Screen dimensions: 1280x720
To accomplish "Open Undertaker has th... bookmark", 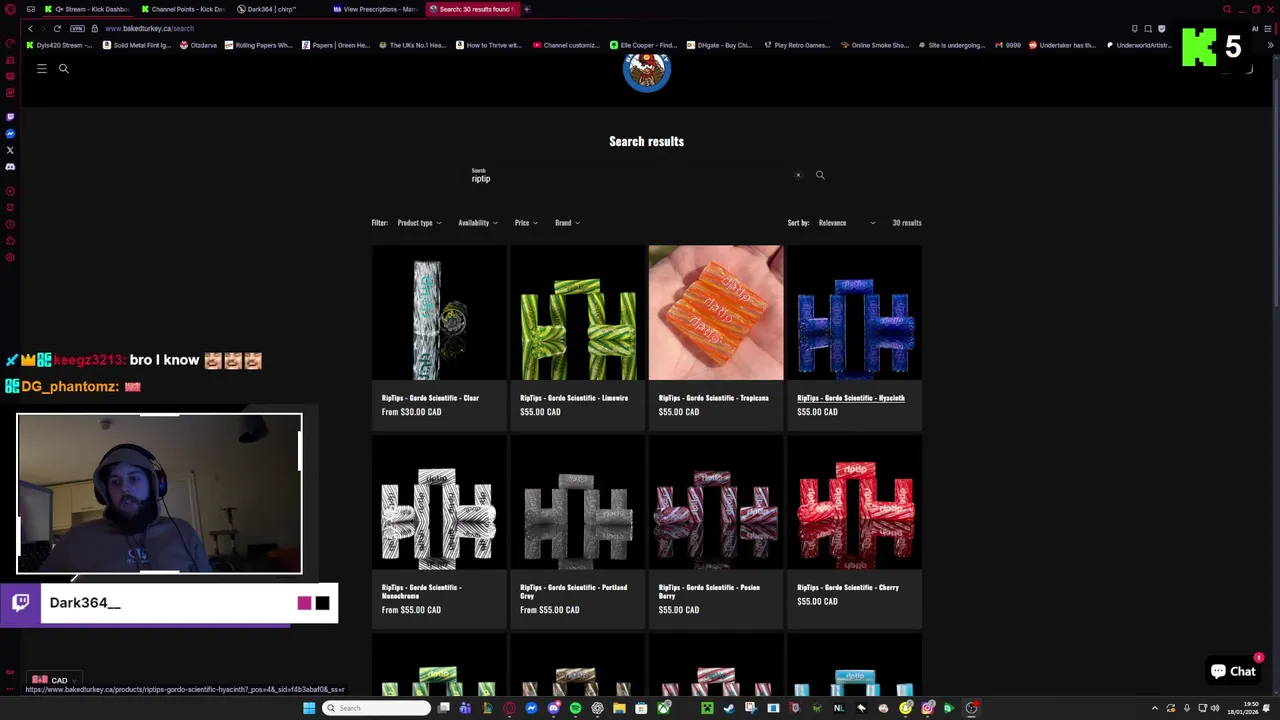I will (1063, 45).
